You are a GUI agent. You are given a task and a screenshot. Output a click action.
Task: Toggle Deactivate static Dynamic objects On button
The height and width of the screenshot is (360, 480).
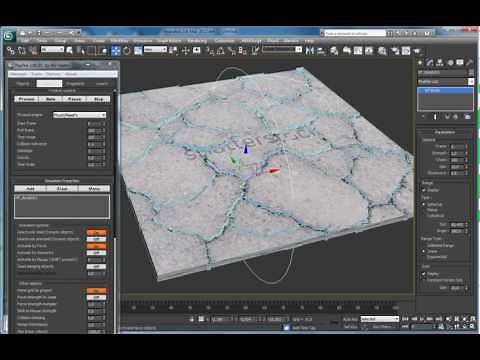tap(96, 232)
